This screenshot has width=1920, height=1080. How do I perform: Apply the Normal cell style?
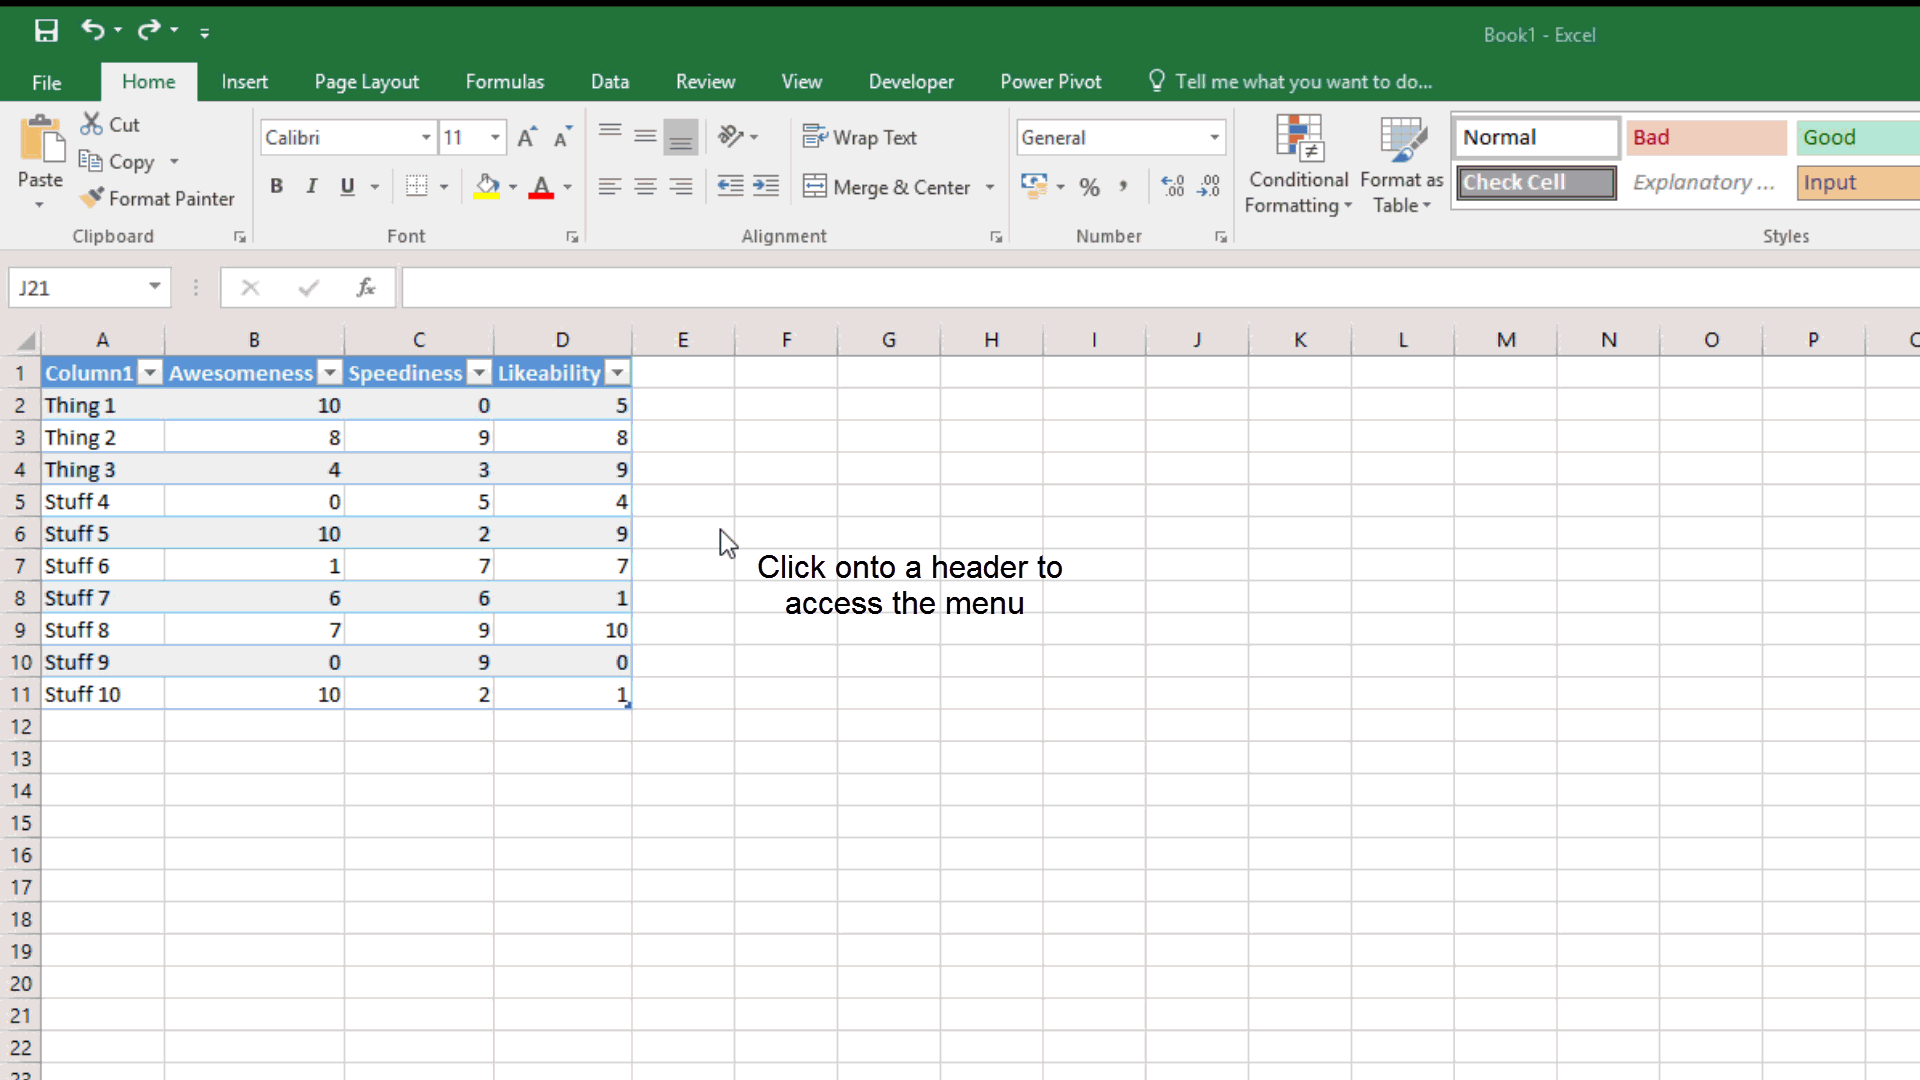(x=1536, y=137)
